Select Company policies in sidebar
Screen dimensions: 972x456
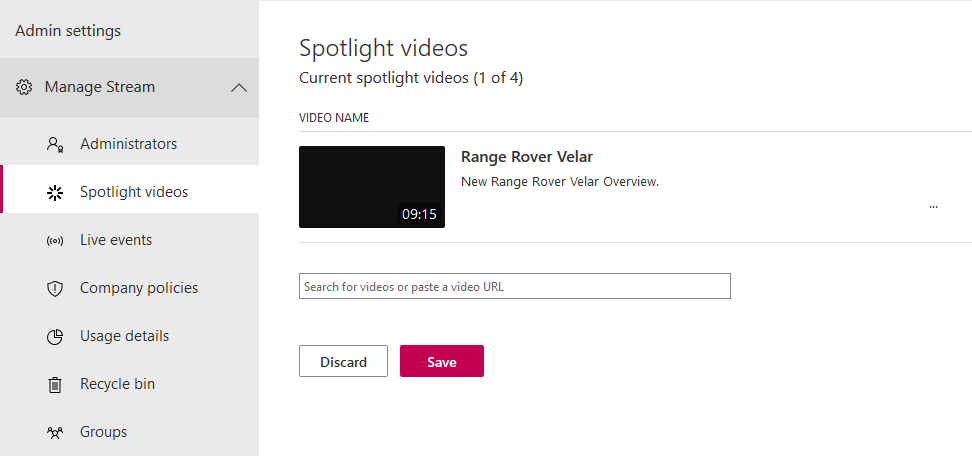139,288
